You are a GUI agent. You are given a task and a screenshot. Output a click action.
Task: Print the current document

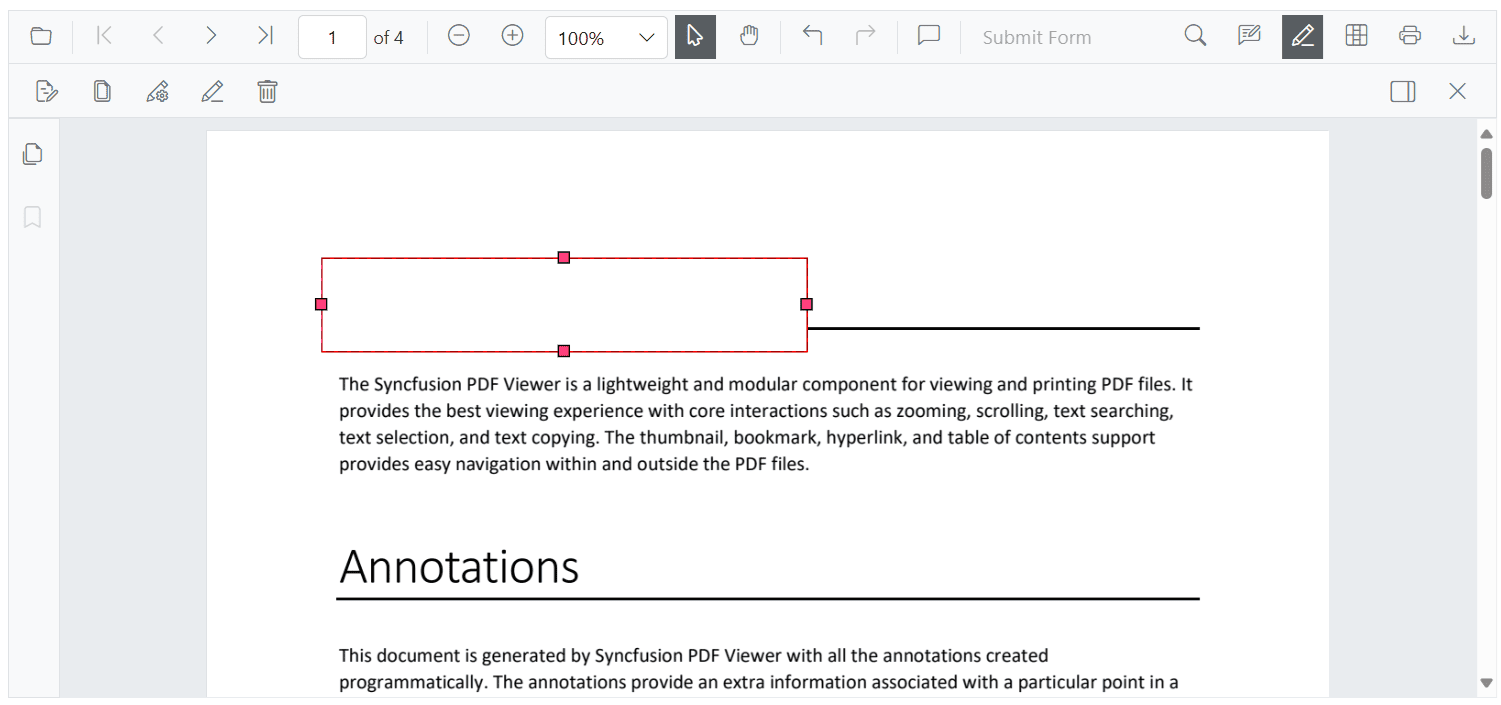coord(1410,35)
